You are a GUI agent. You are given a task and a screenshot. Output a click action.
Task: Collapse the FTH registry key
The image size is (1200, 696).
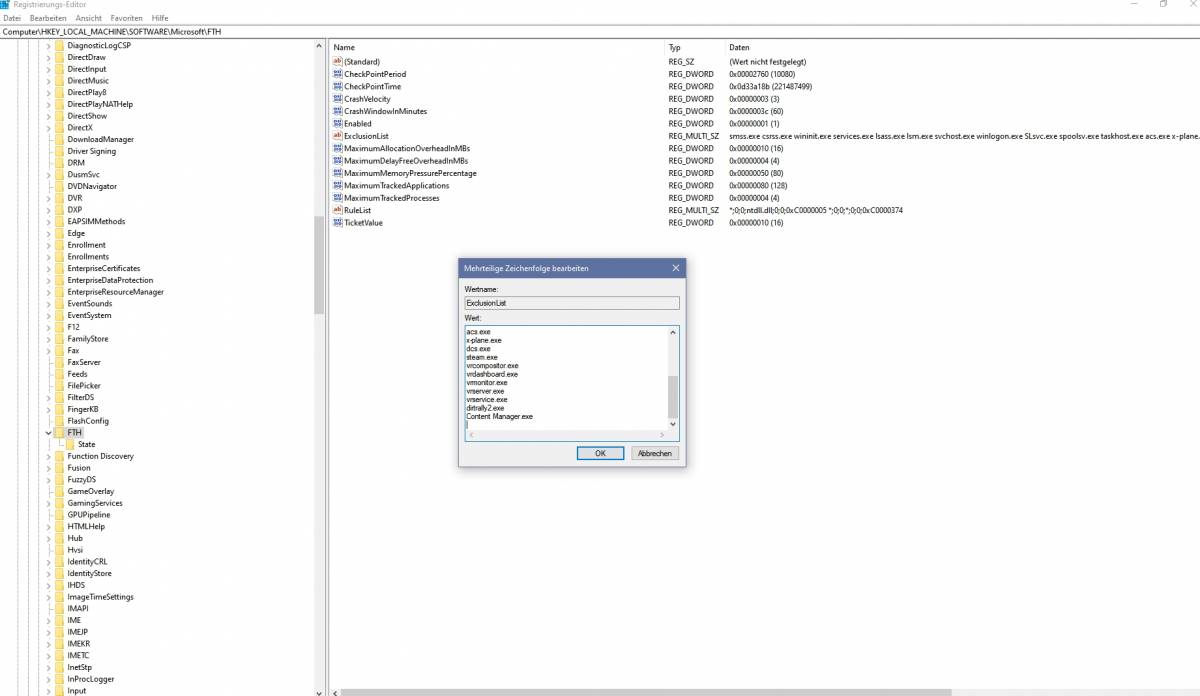[x=48, y=433]
